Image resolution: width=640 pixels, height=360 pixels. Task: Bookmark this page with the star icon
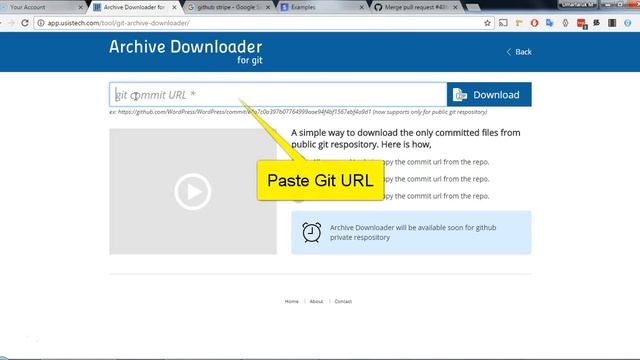[x=487, y=23]
